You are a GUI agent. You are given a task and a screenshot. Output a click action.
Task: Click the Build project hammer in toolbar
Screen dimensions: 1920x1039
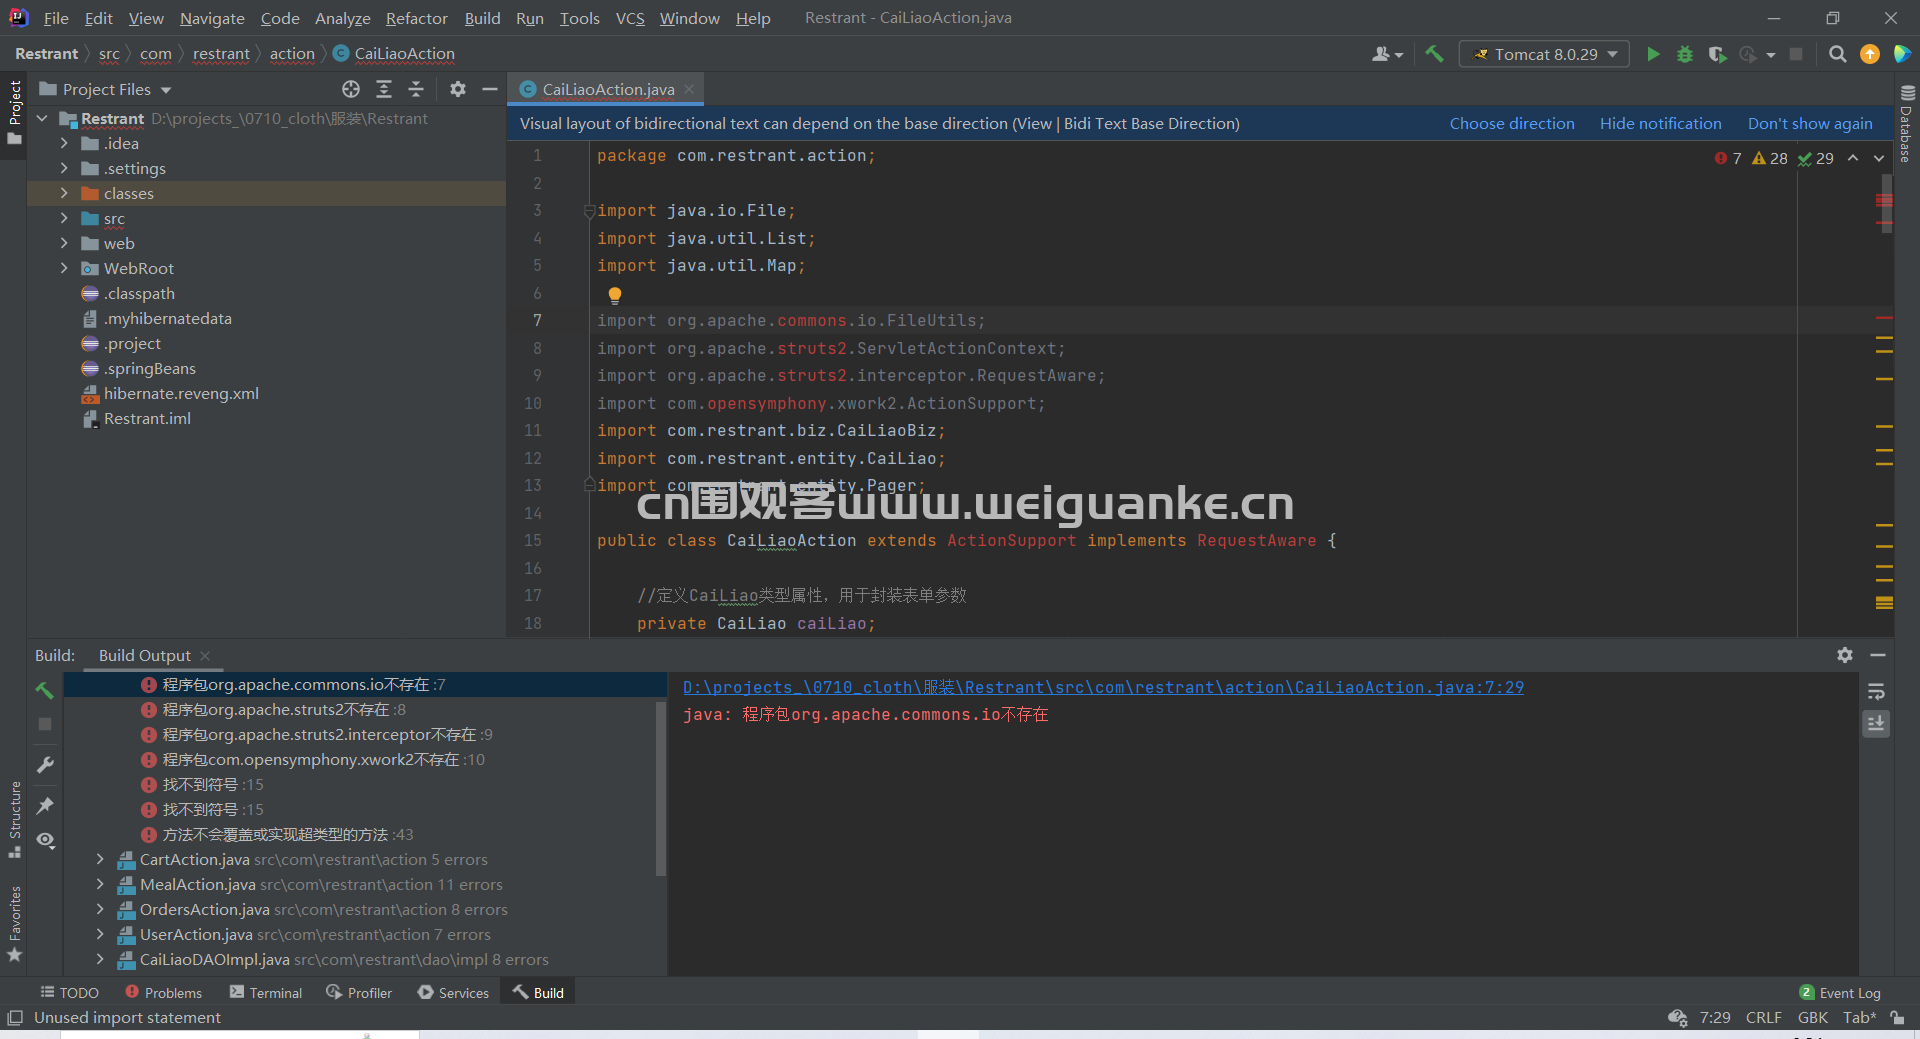click(x=1434, y=54)
